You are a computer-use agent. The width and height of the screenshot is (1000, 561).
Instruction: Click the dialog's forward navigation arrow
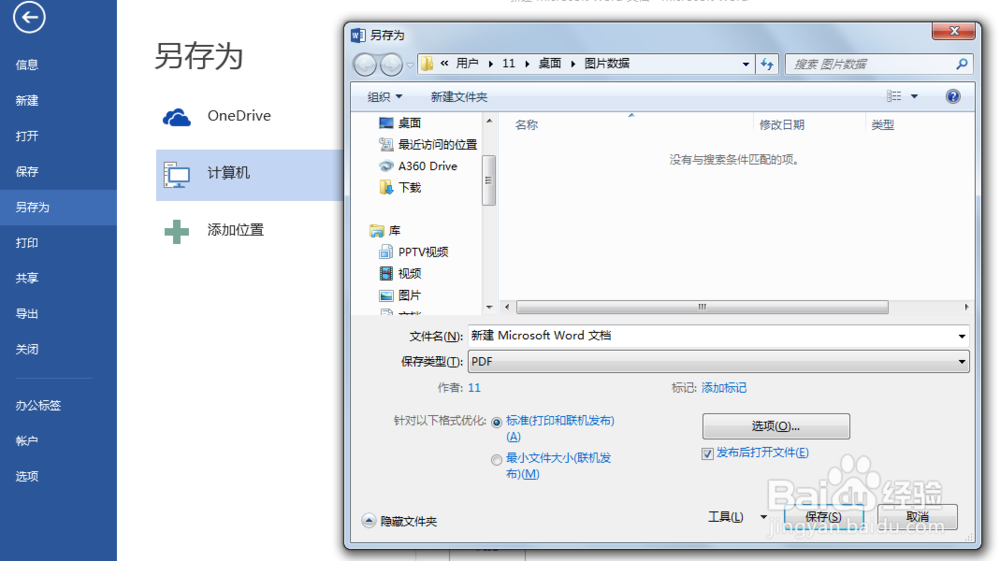[x=391, y=64]
